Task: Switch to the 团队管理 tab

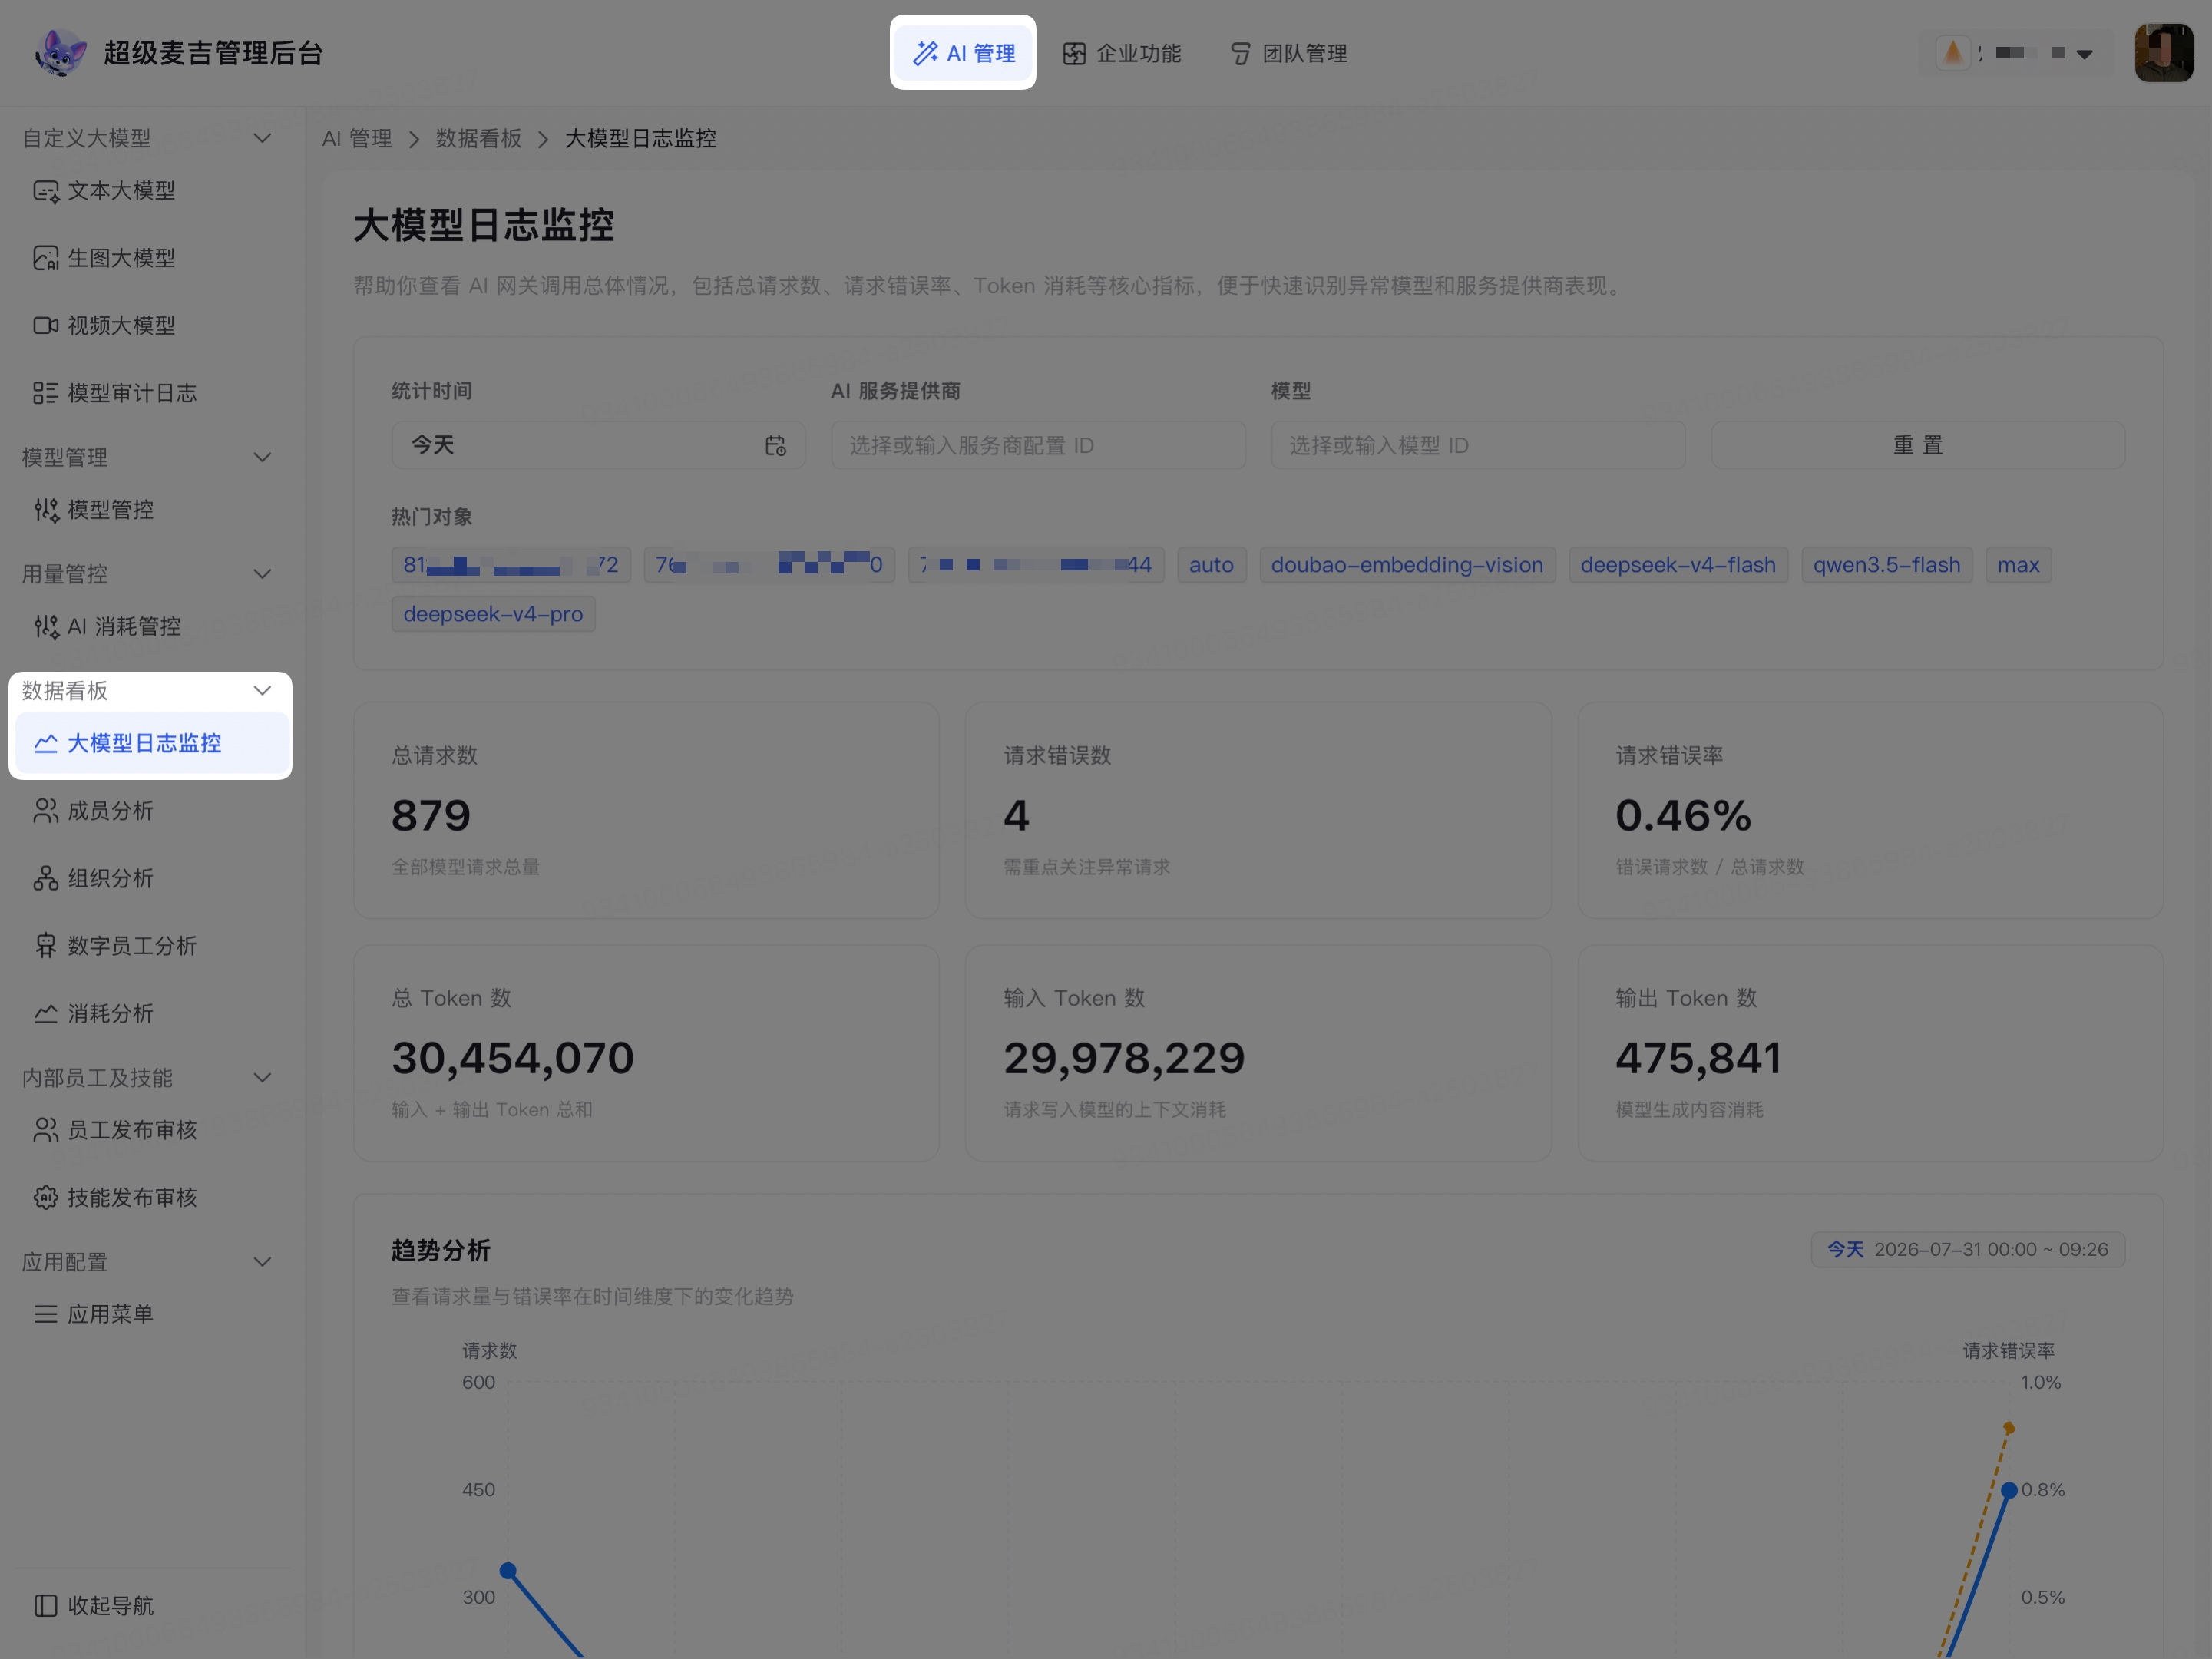Action: click(x=1289, y=54)
